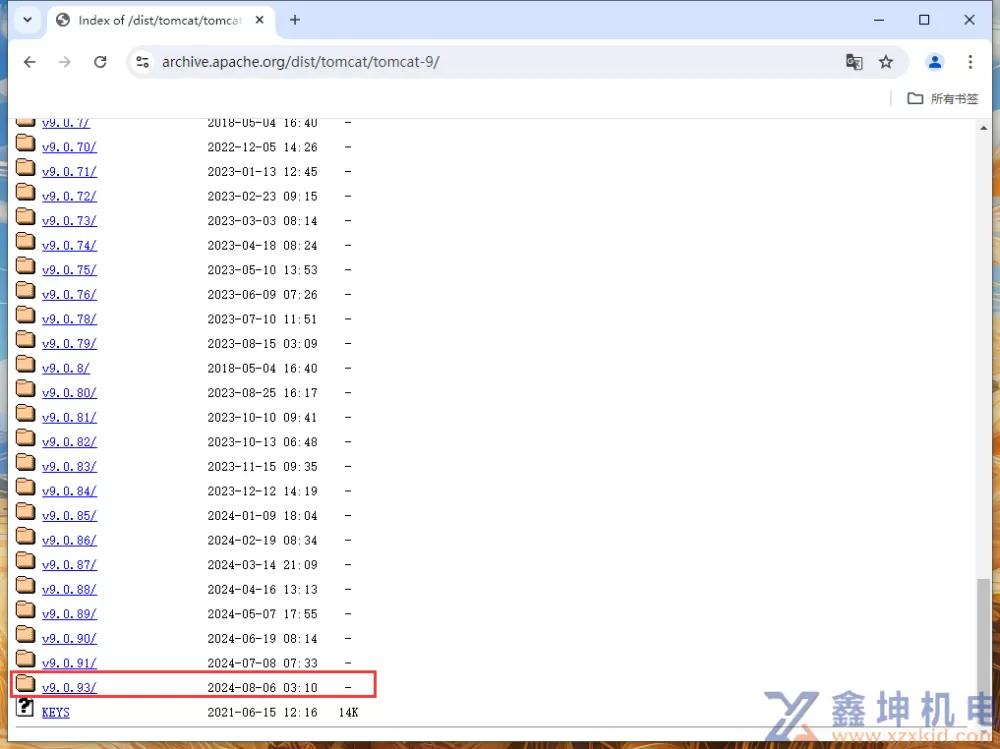Screen dimensions: 1000x749
Task: Open the v9.0.93/ directory link
Action: 69,688
